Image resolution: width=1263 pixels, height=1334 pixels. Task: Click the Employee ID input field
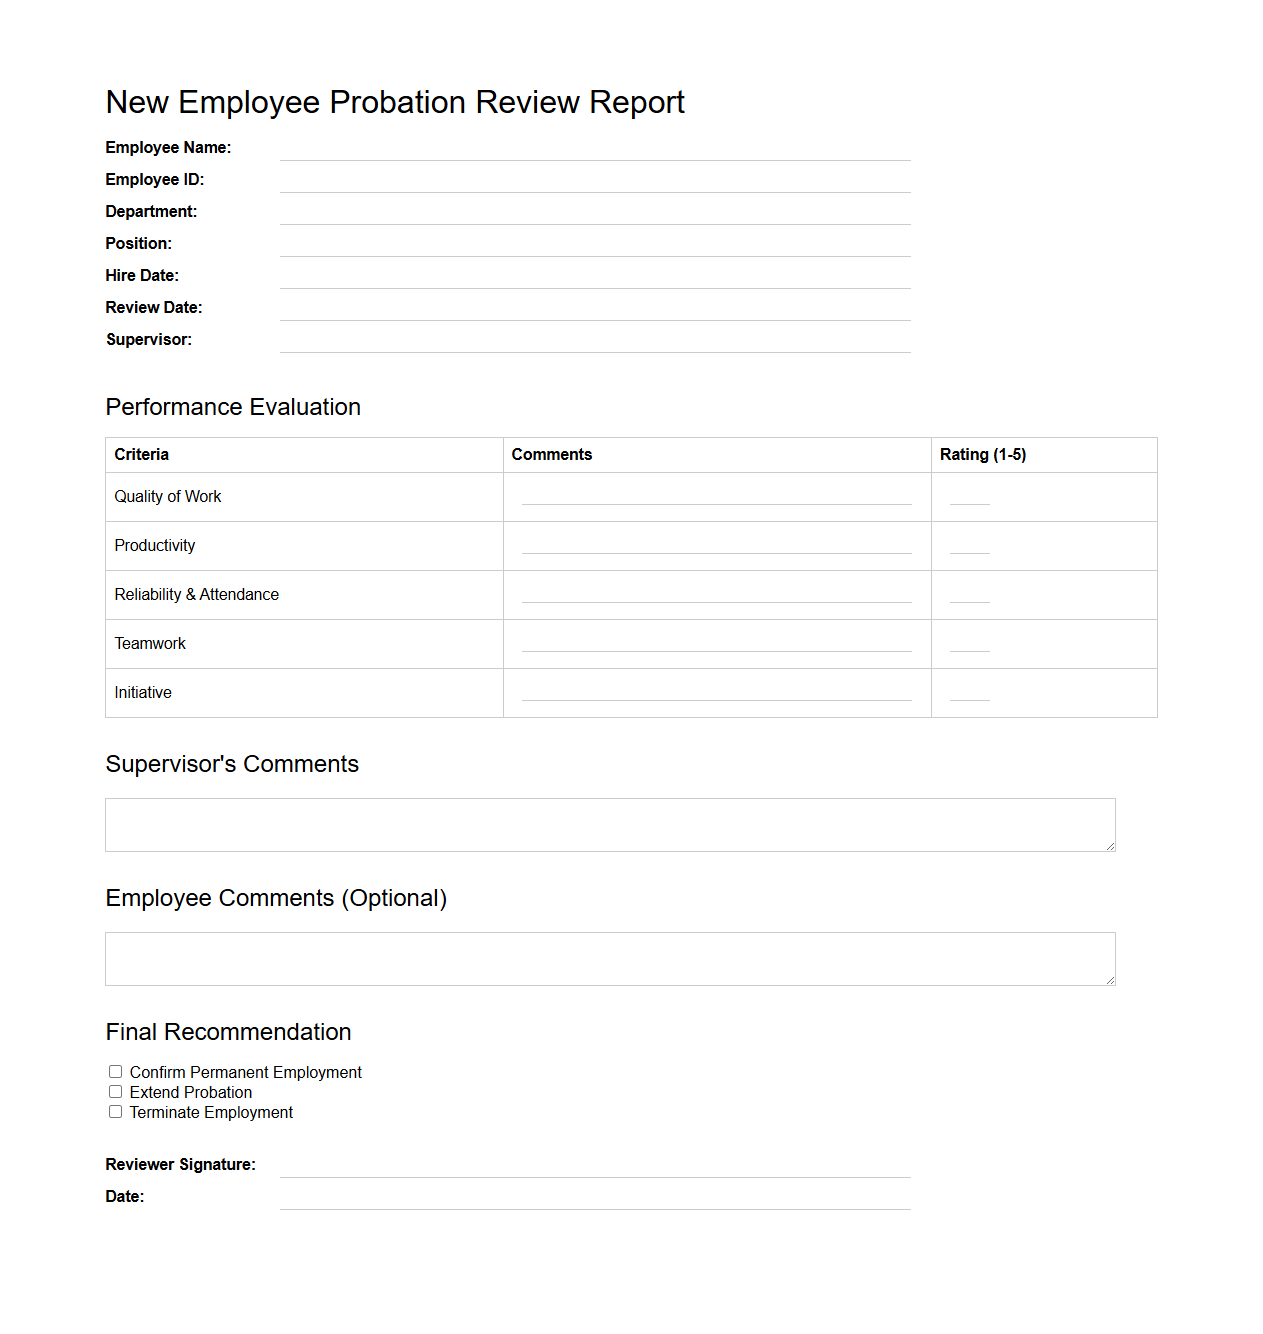coord(594,184)
